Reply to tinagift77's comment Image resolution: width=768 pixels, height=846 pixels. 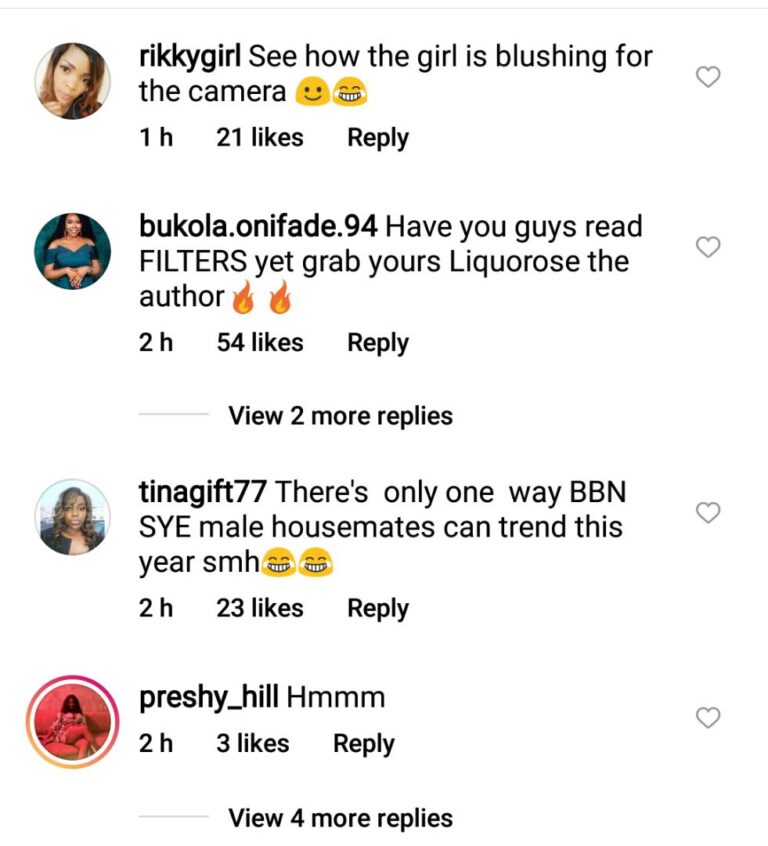pyautogui.click(x=378, y=609)
